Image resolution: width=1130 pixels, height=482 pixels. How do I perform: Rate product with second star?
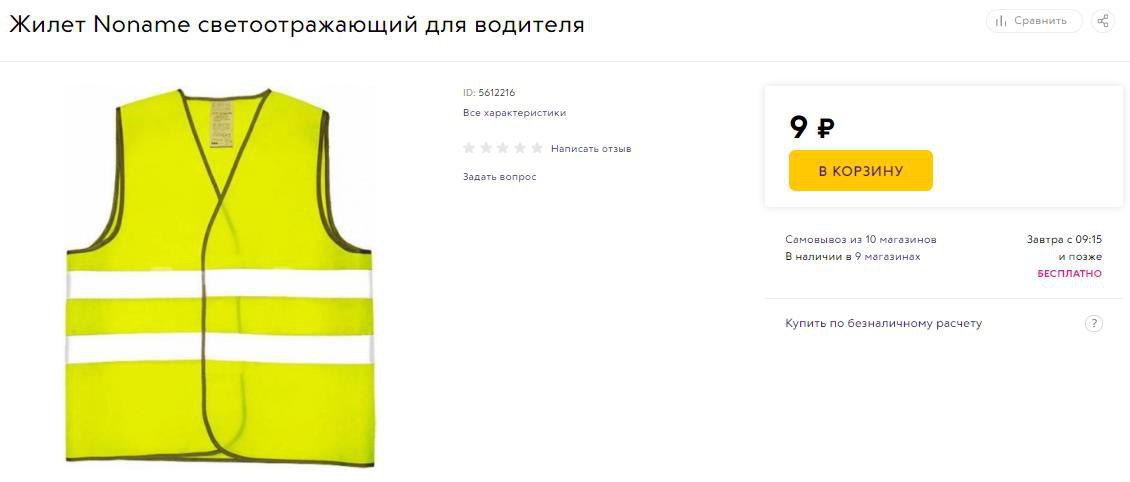click(x=486, y=148)
